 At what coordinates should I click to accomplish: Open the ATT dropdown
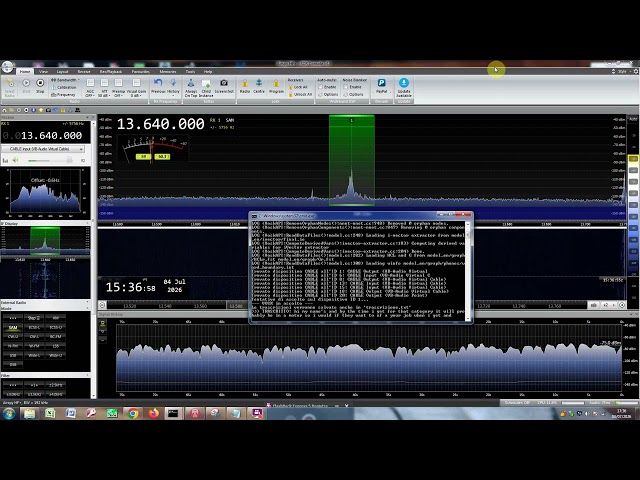[104, 87]
